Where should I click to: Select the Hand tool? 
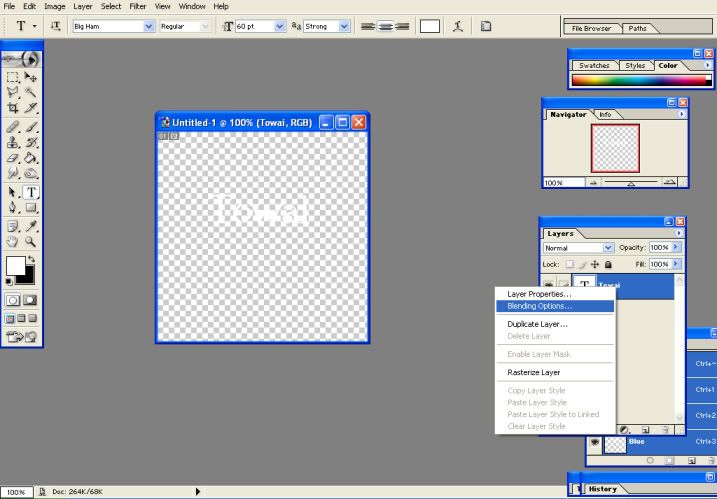(x=13, y=241)
